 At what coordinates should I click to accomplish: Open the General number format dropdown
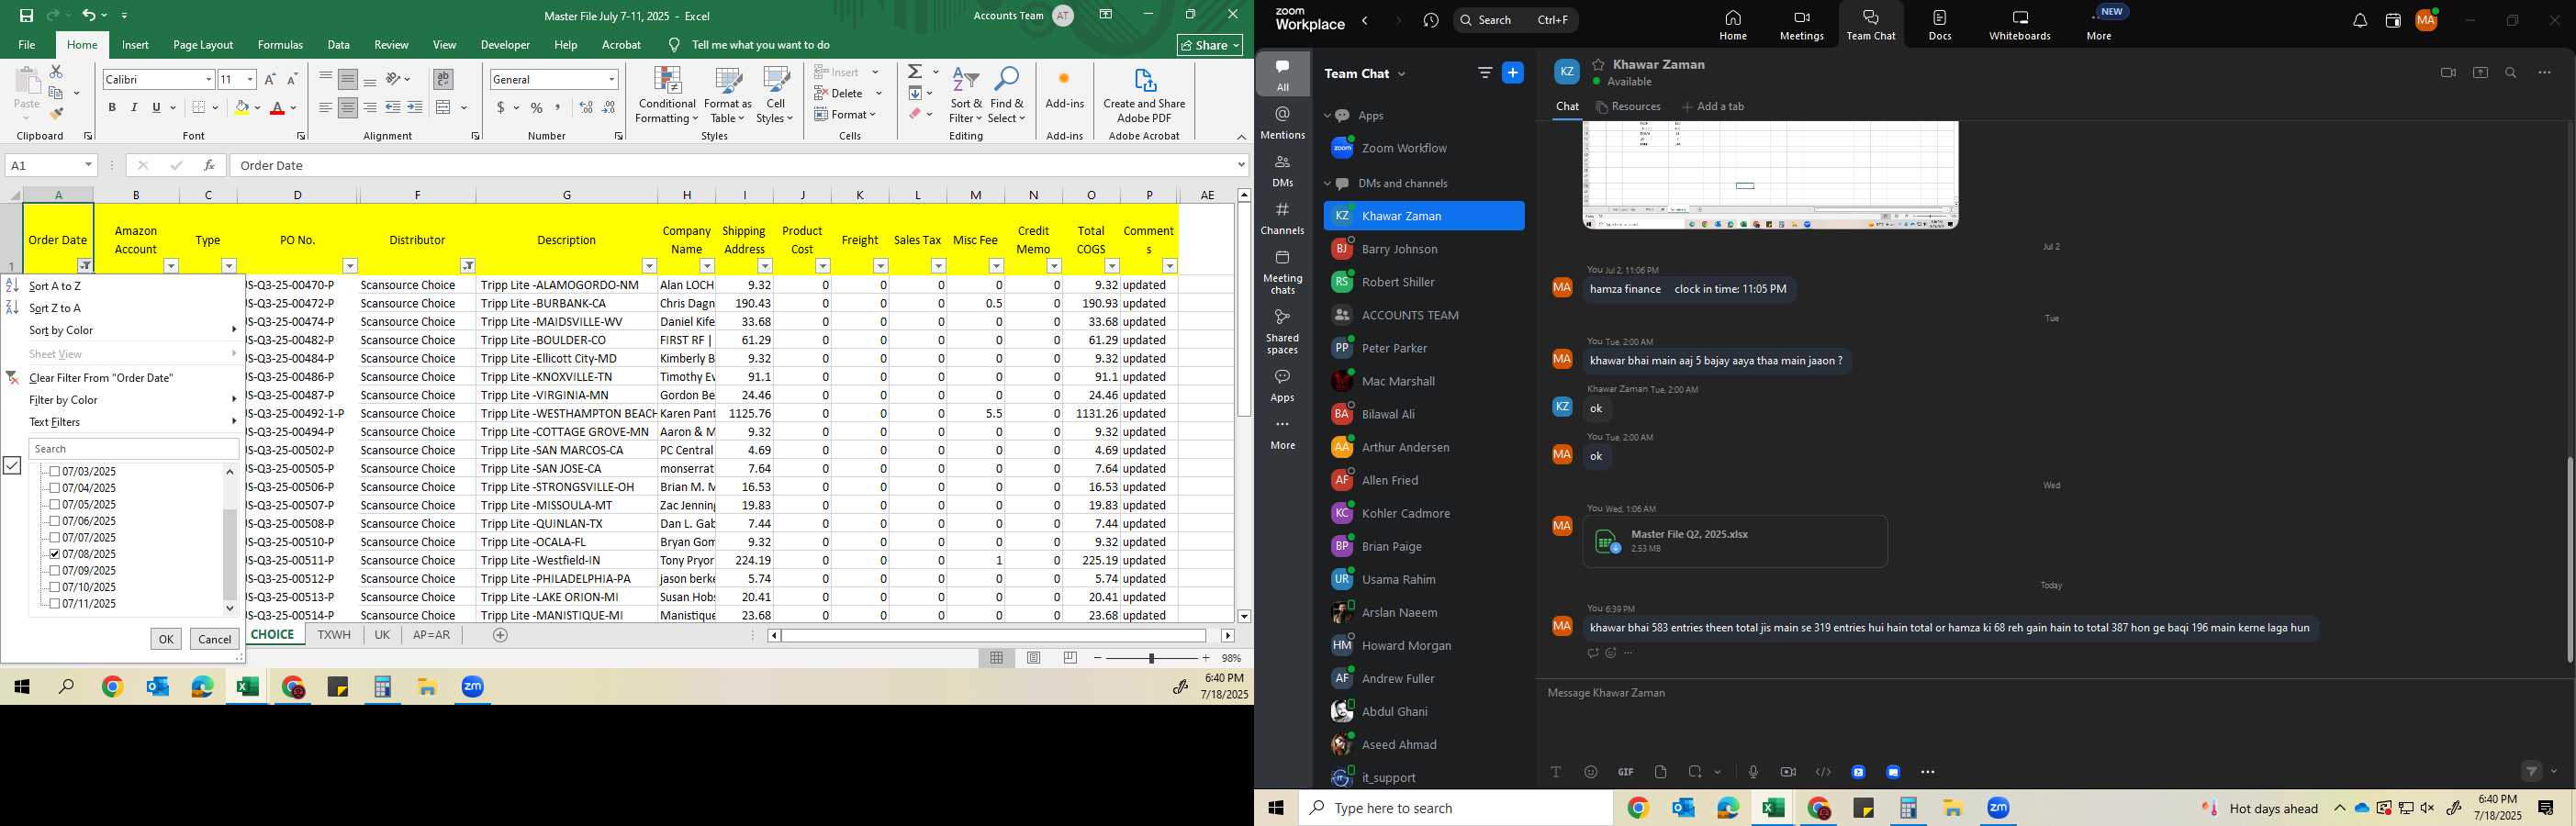point(612,79)
